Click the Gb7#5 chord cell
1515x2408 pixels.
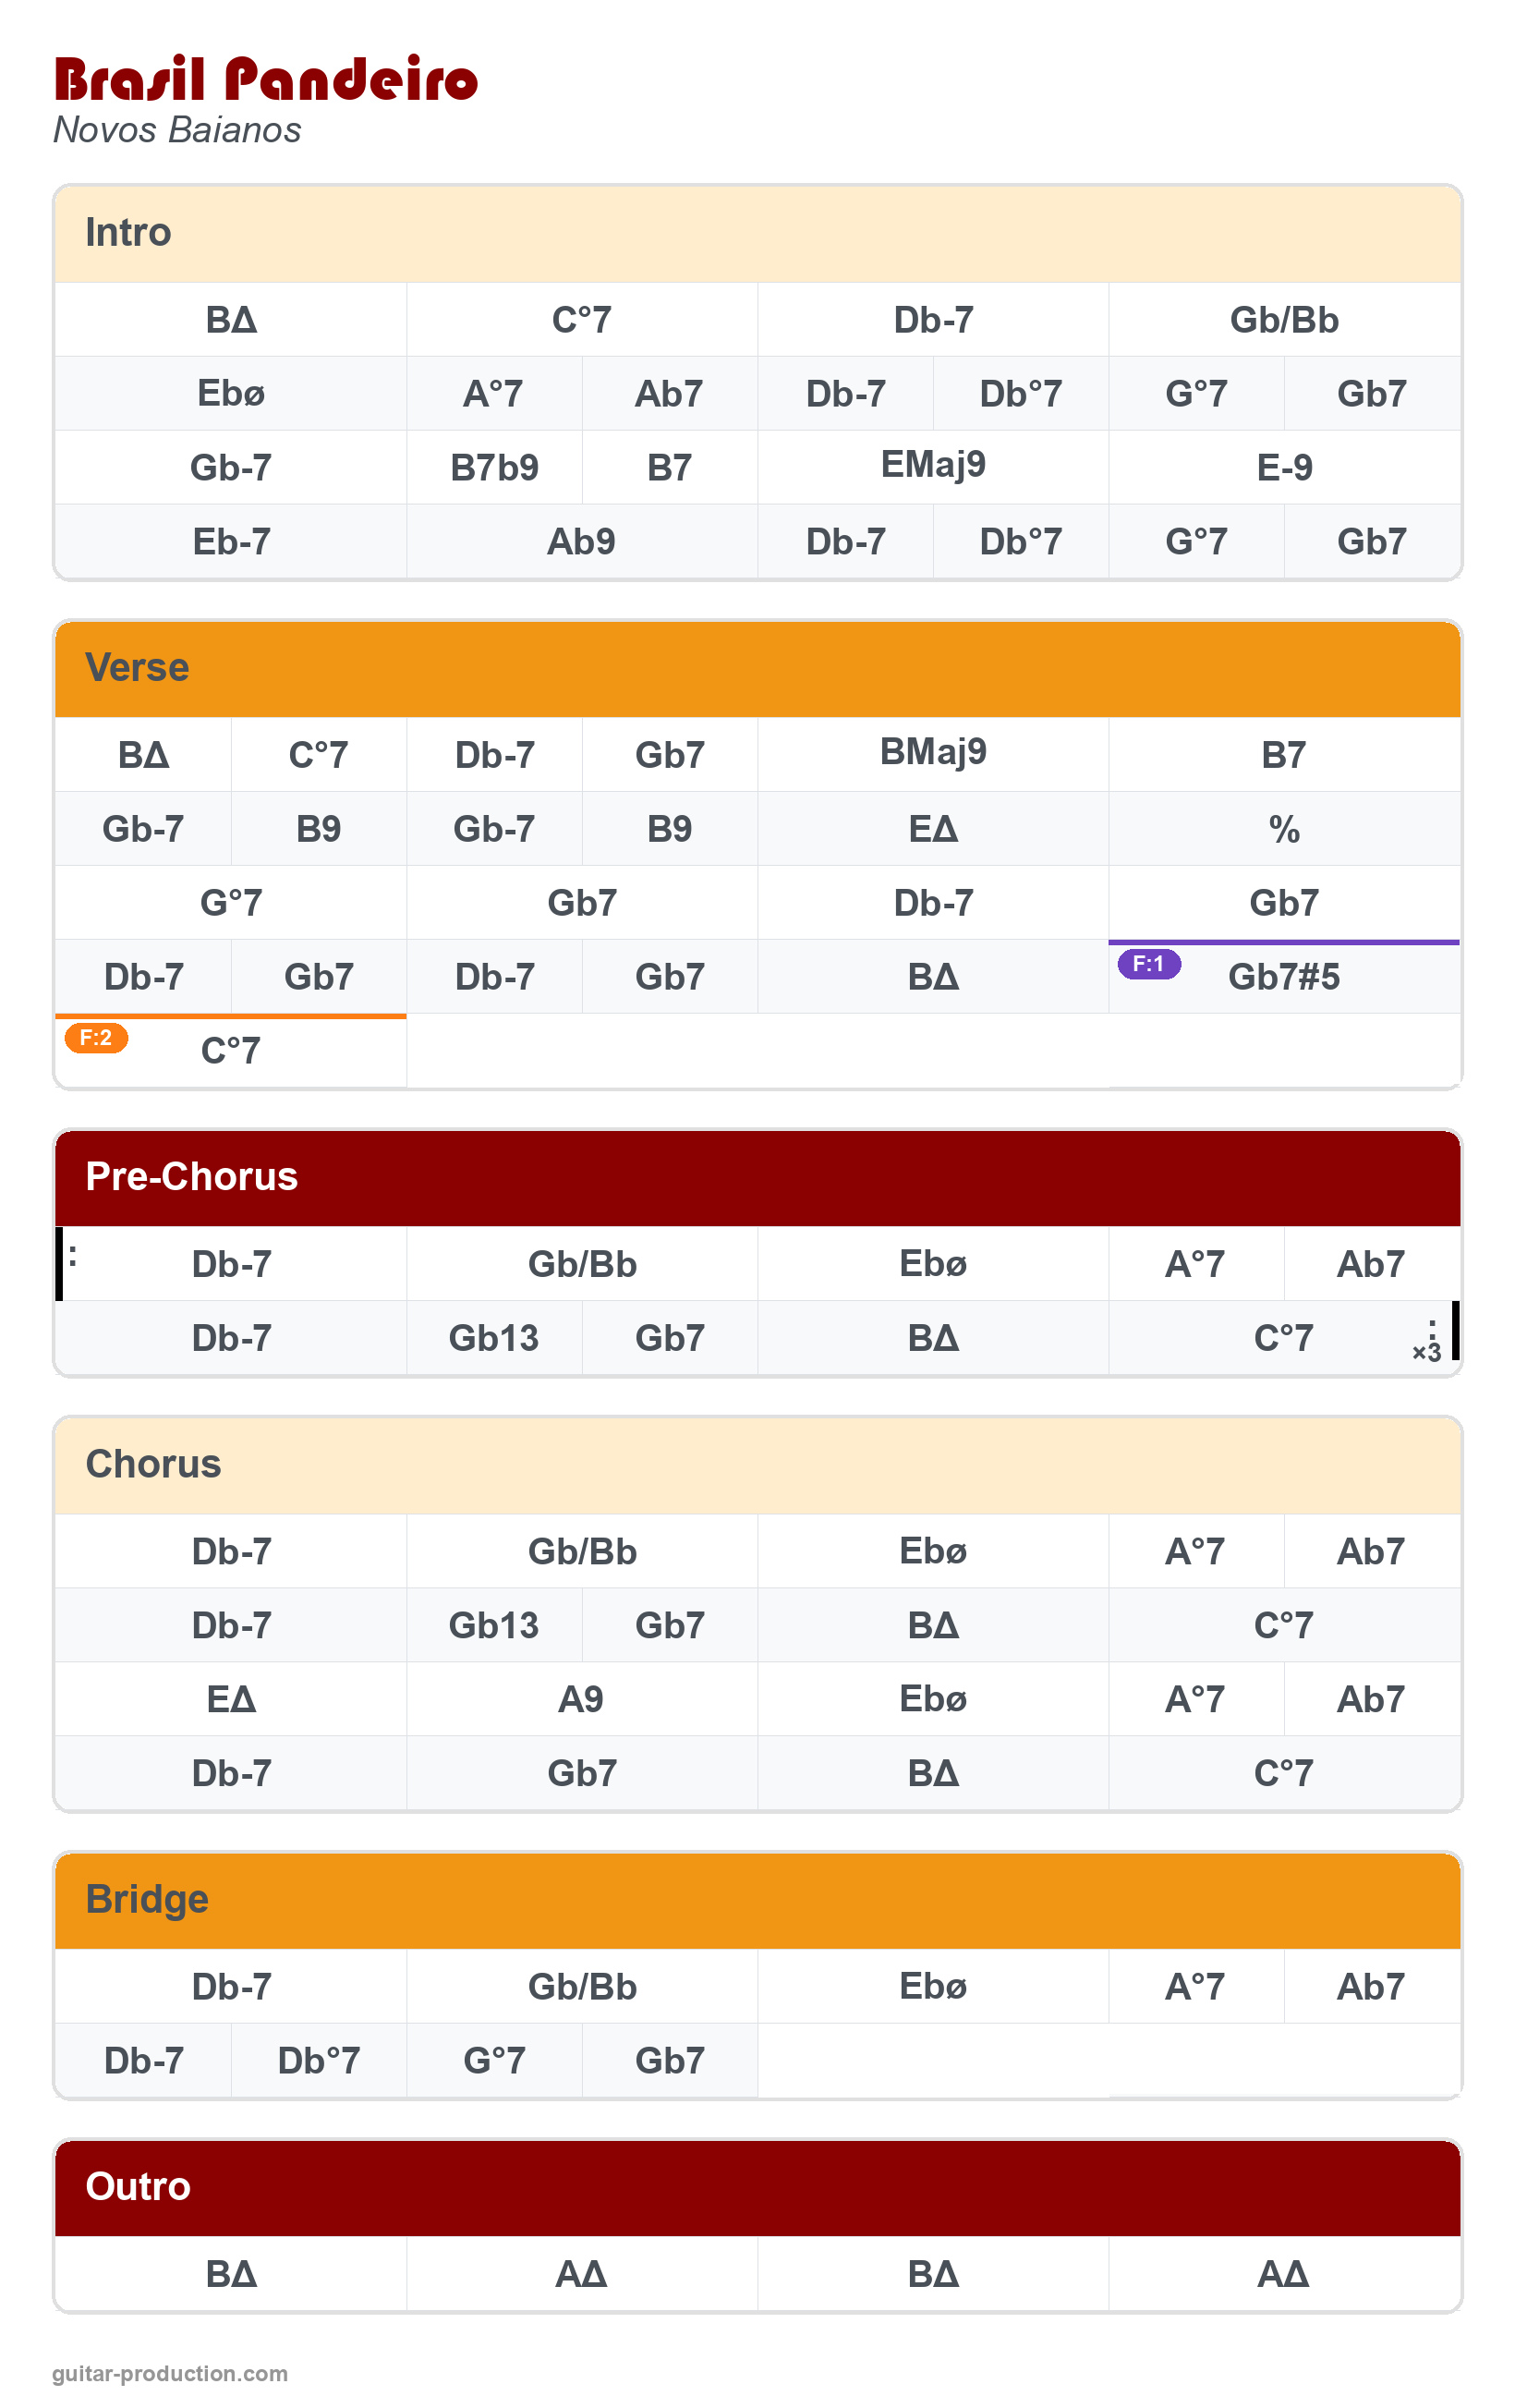pos(1283,977)
